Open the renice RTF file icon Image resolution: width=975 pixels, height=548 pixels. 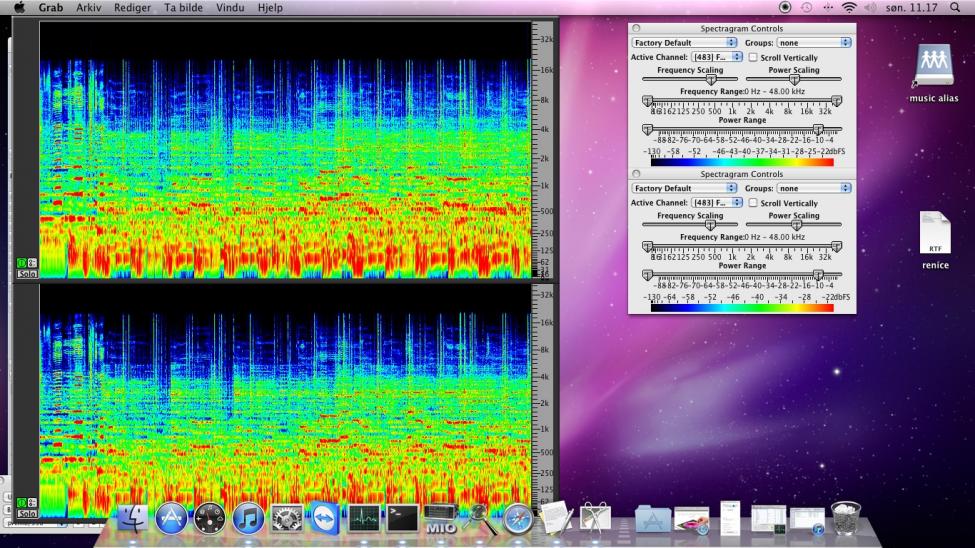(935, 234)
